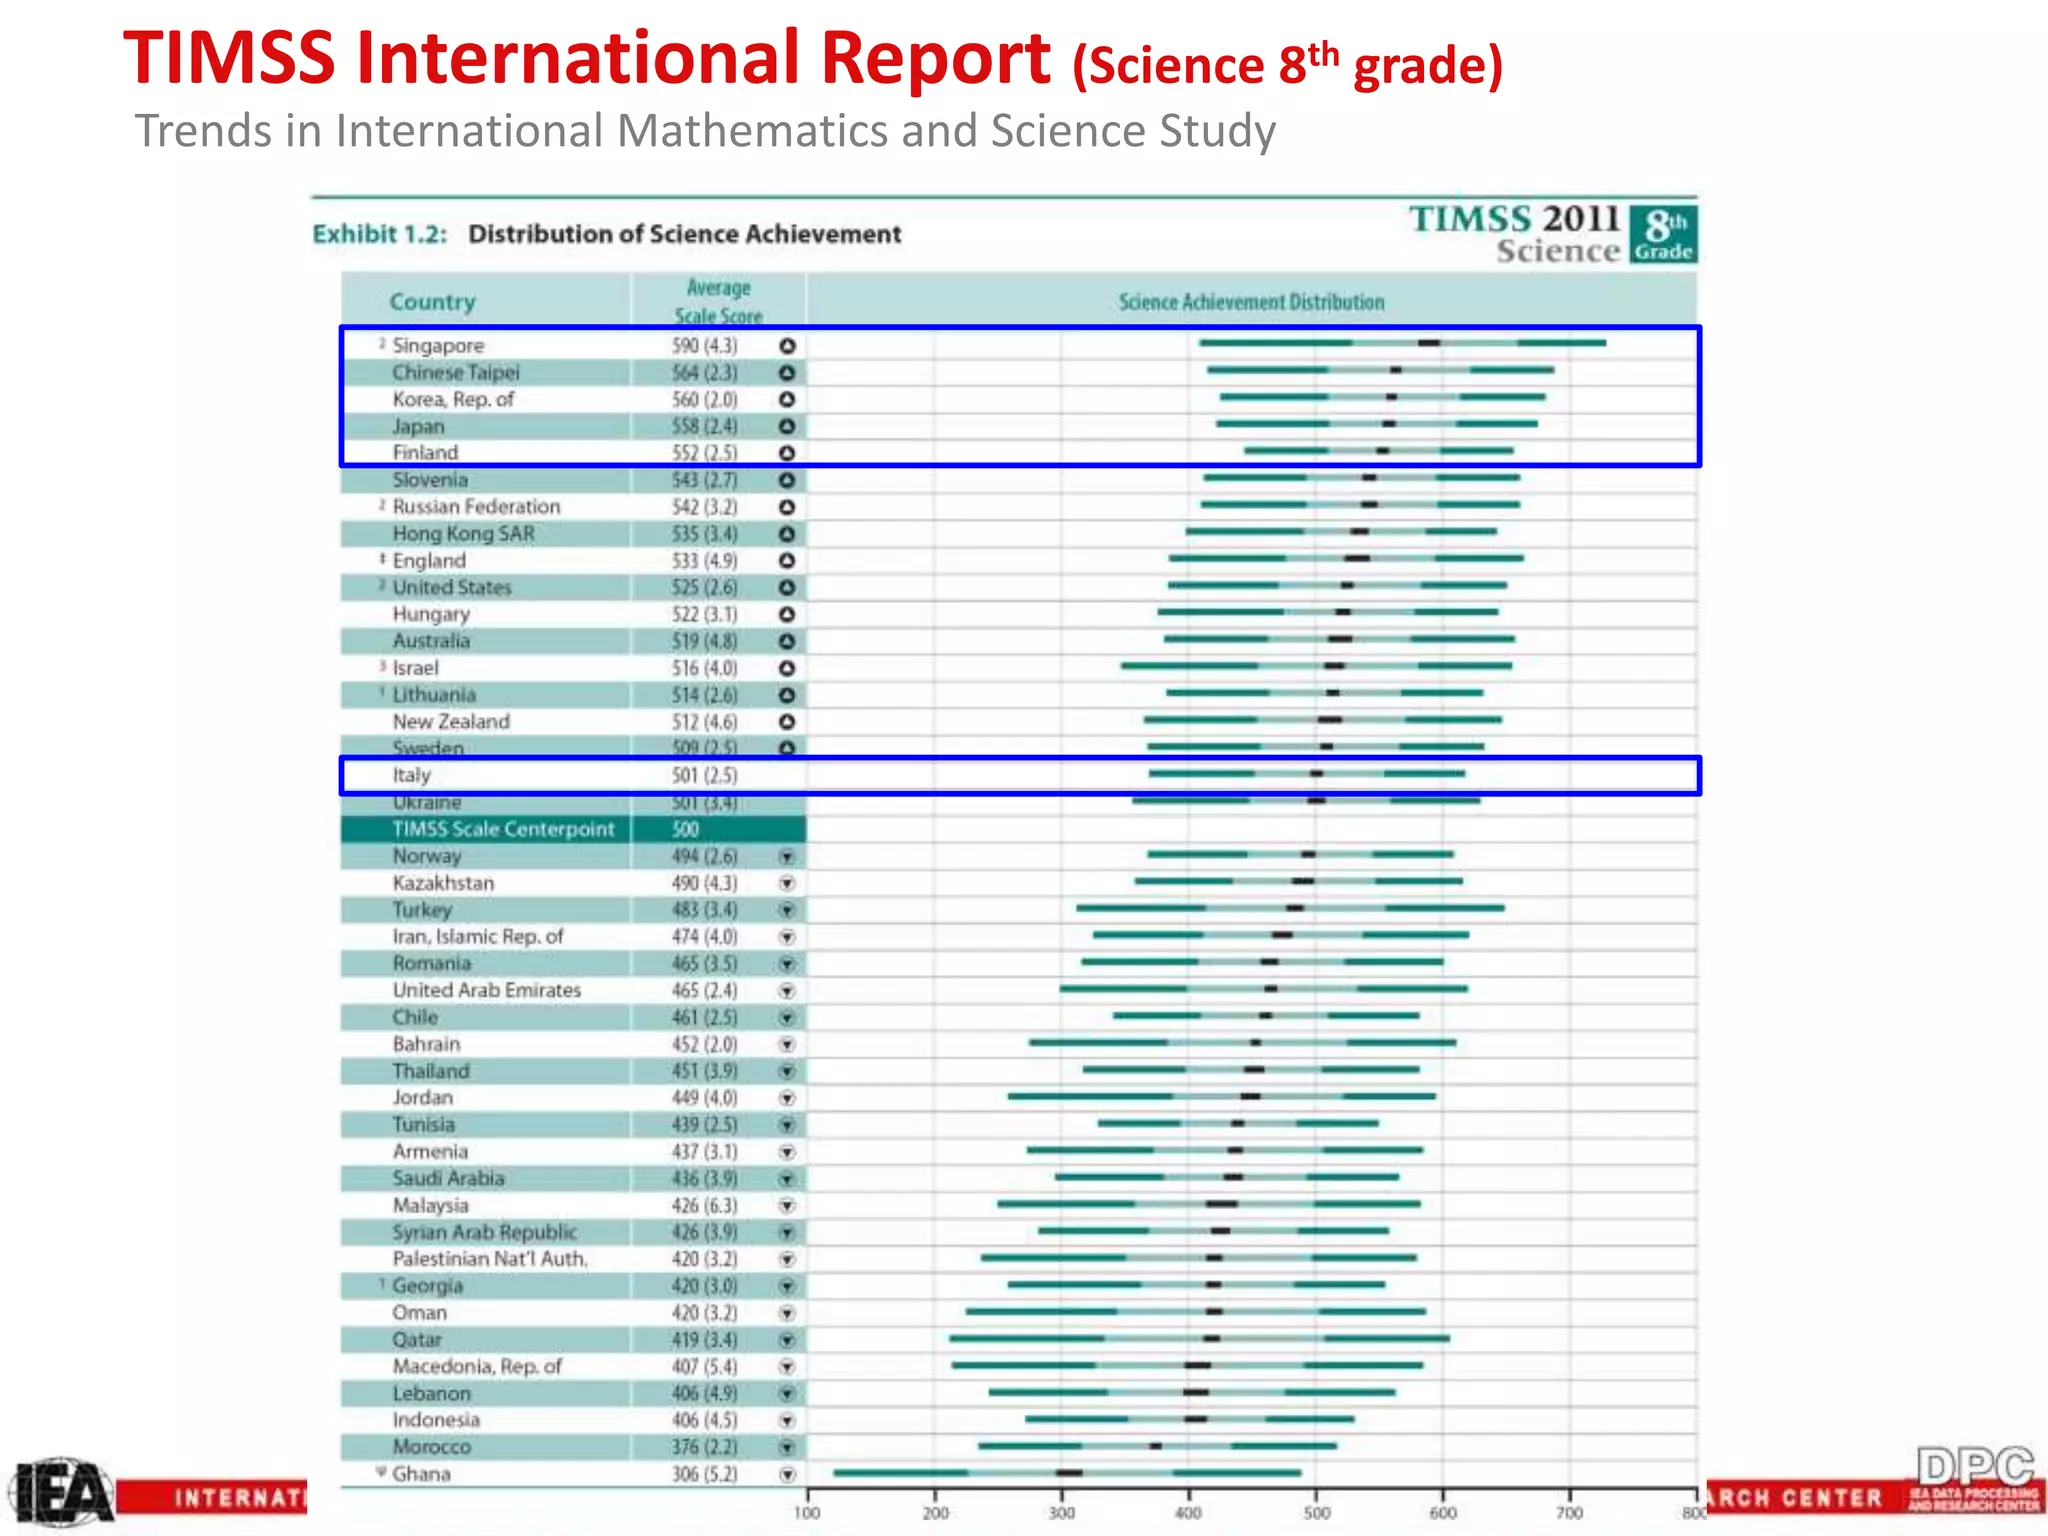Click the 'Saudi Arabia' country name

click(x=448, y=1179)
